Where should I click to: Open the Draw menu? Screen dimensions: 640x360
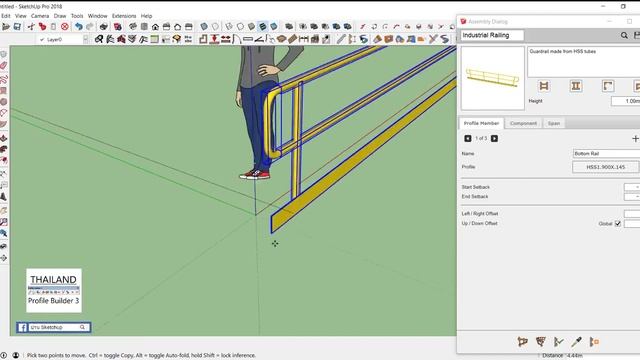pyautogui.click(x=60, y=16)
